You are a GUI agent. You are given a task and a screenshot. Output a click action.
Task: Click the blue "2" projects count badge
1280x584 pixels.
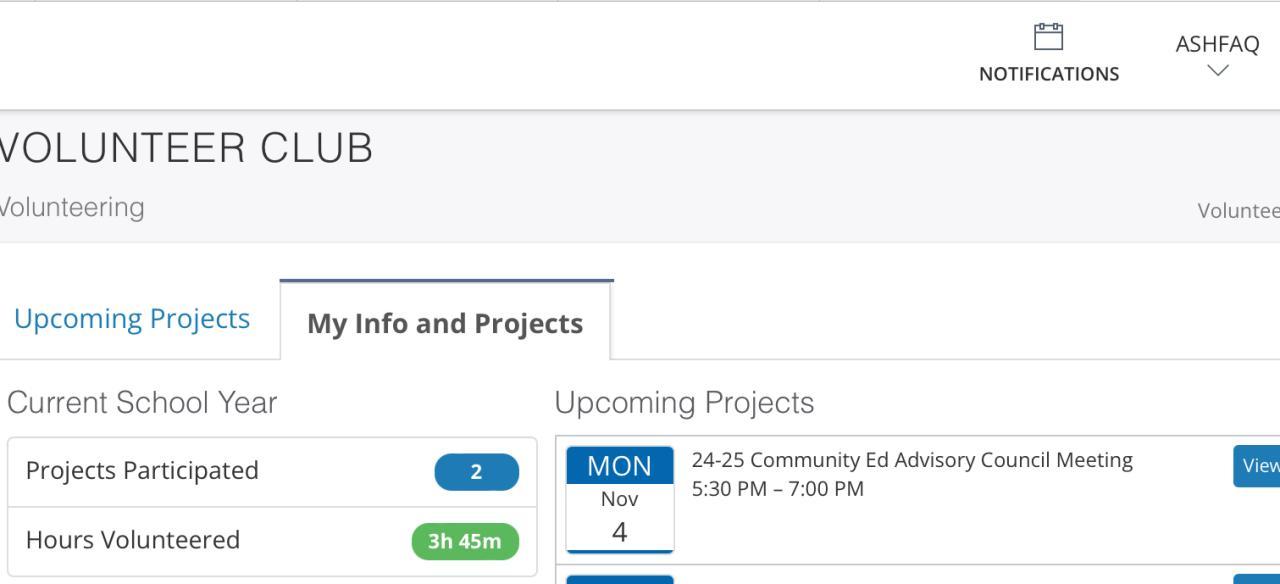tap(476, 472)
